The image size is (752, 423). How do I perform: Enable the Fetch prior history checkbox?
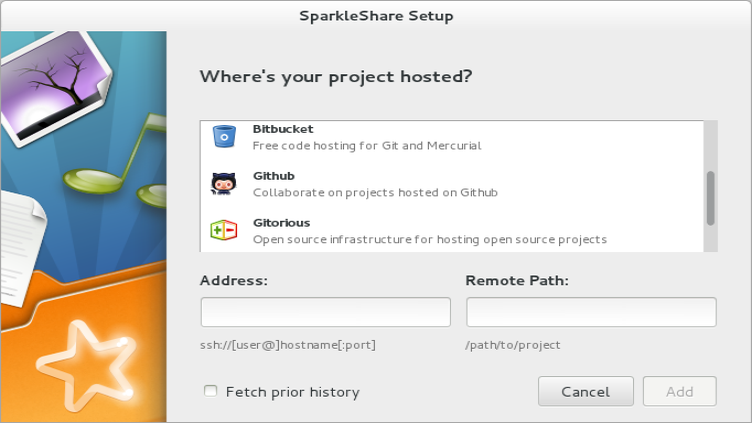pos(211,391)
